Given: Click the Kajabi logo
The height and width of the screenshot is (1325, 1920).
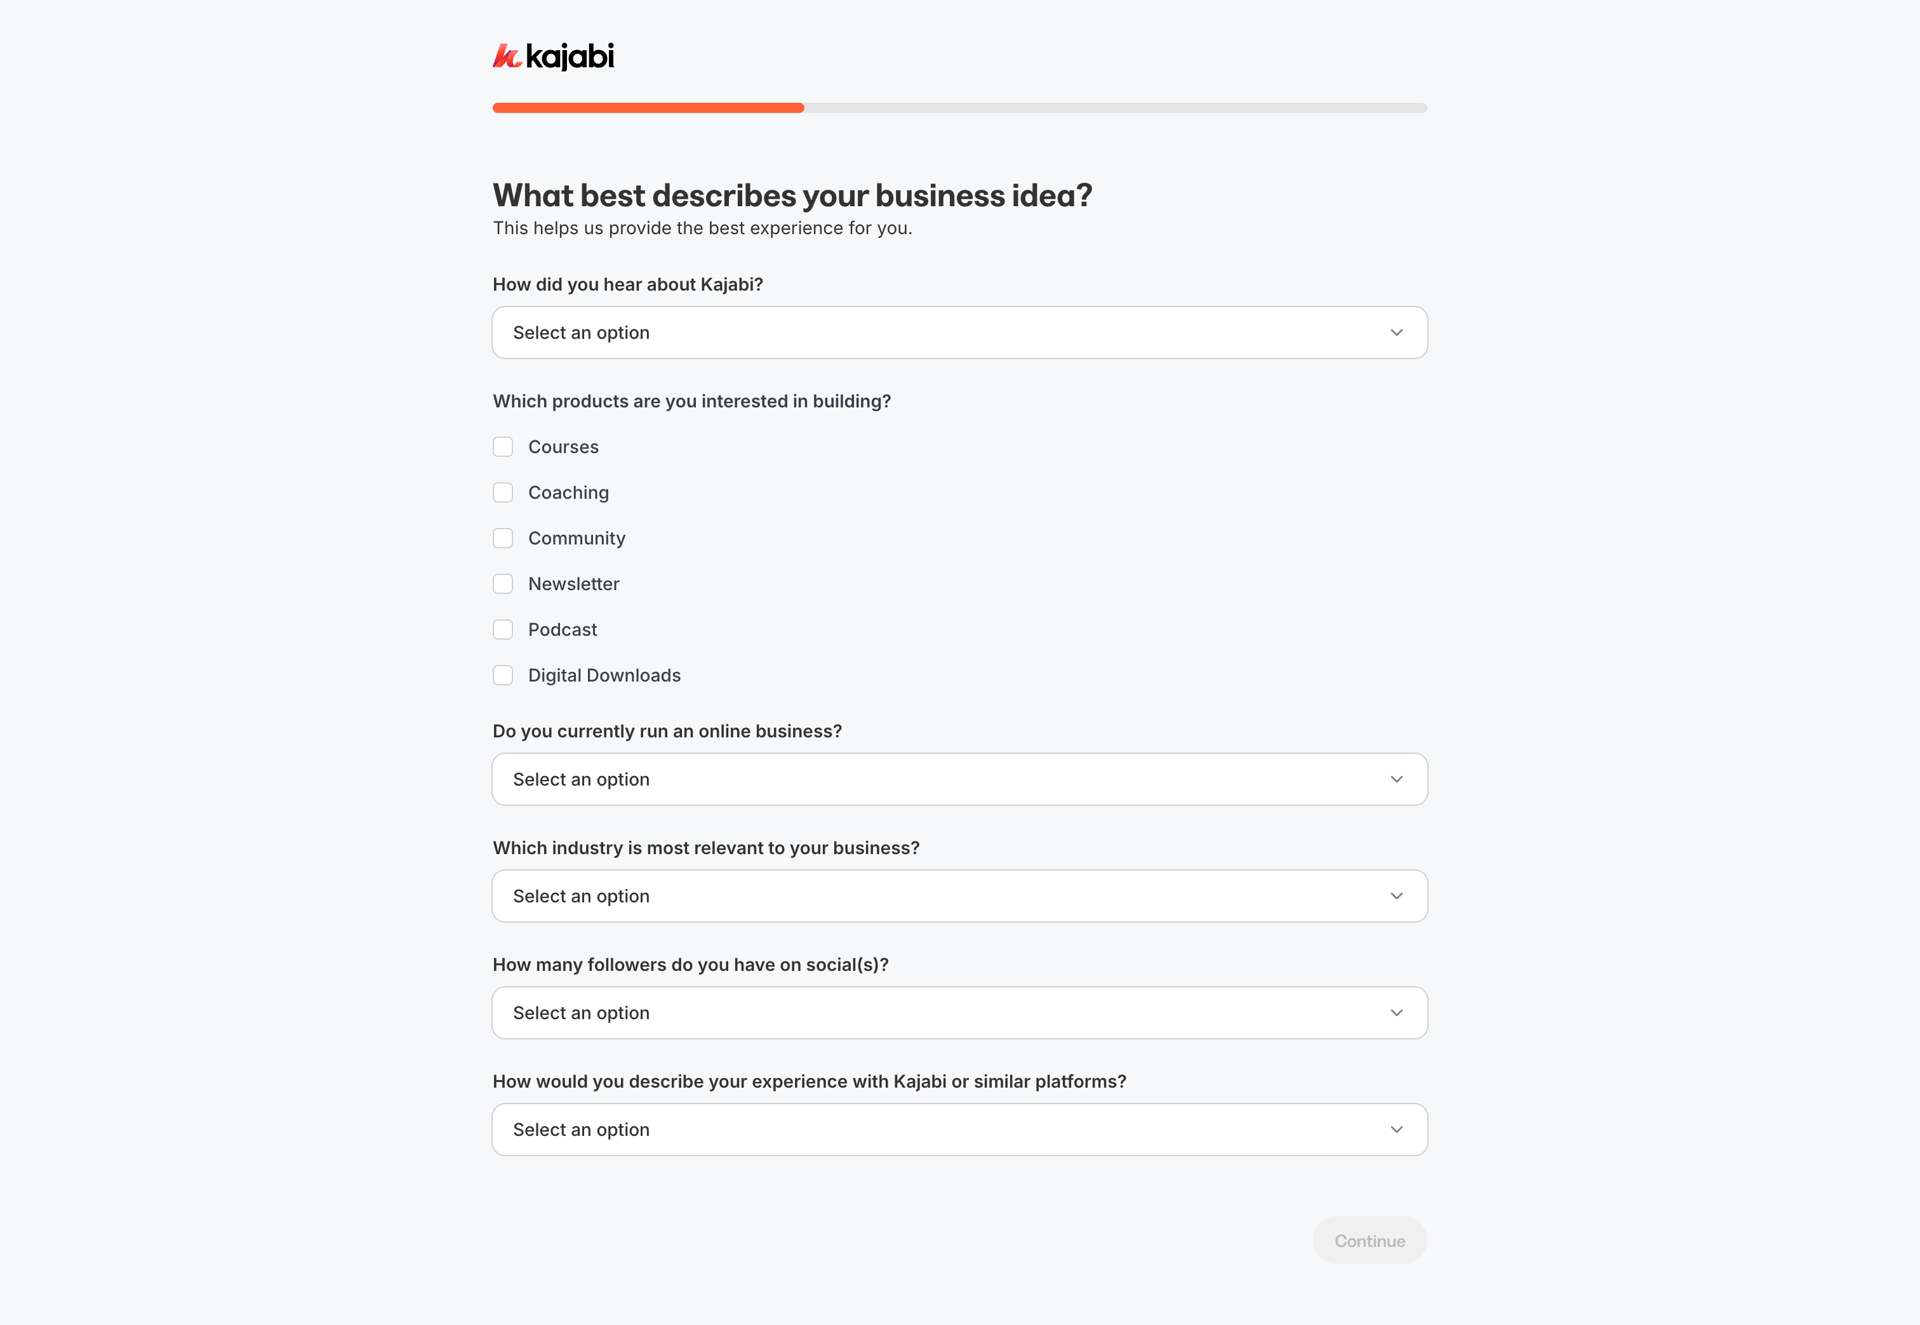Looking at the screenshot, I should click(x=553, y=57).
